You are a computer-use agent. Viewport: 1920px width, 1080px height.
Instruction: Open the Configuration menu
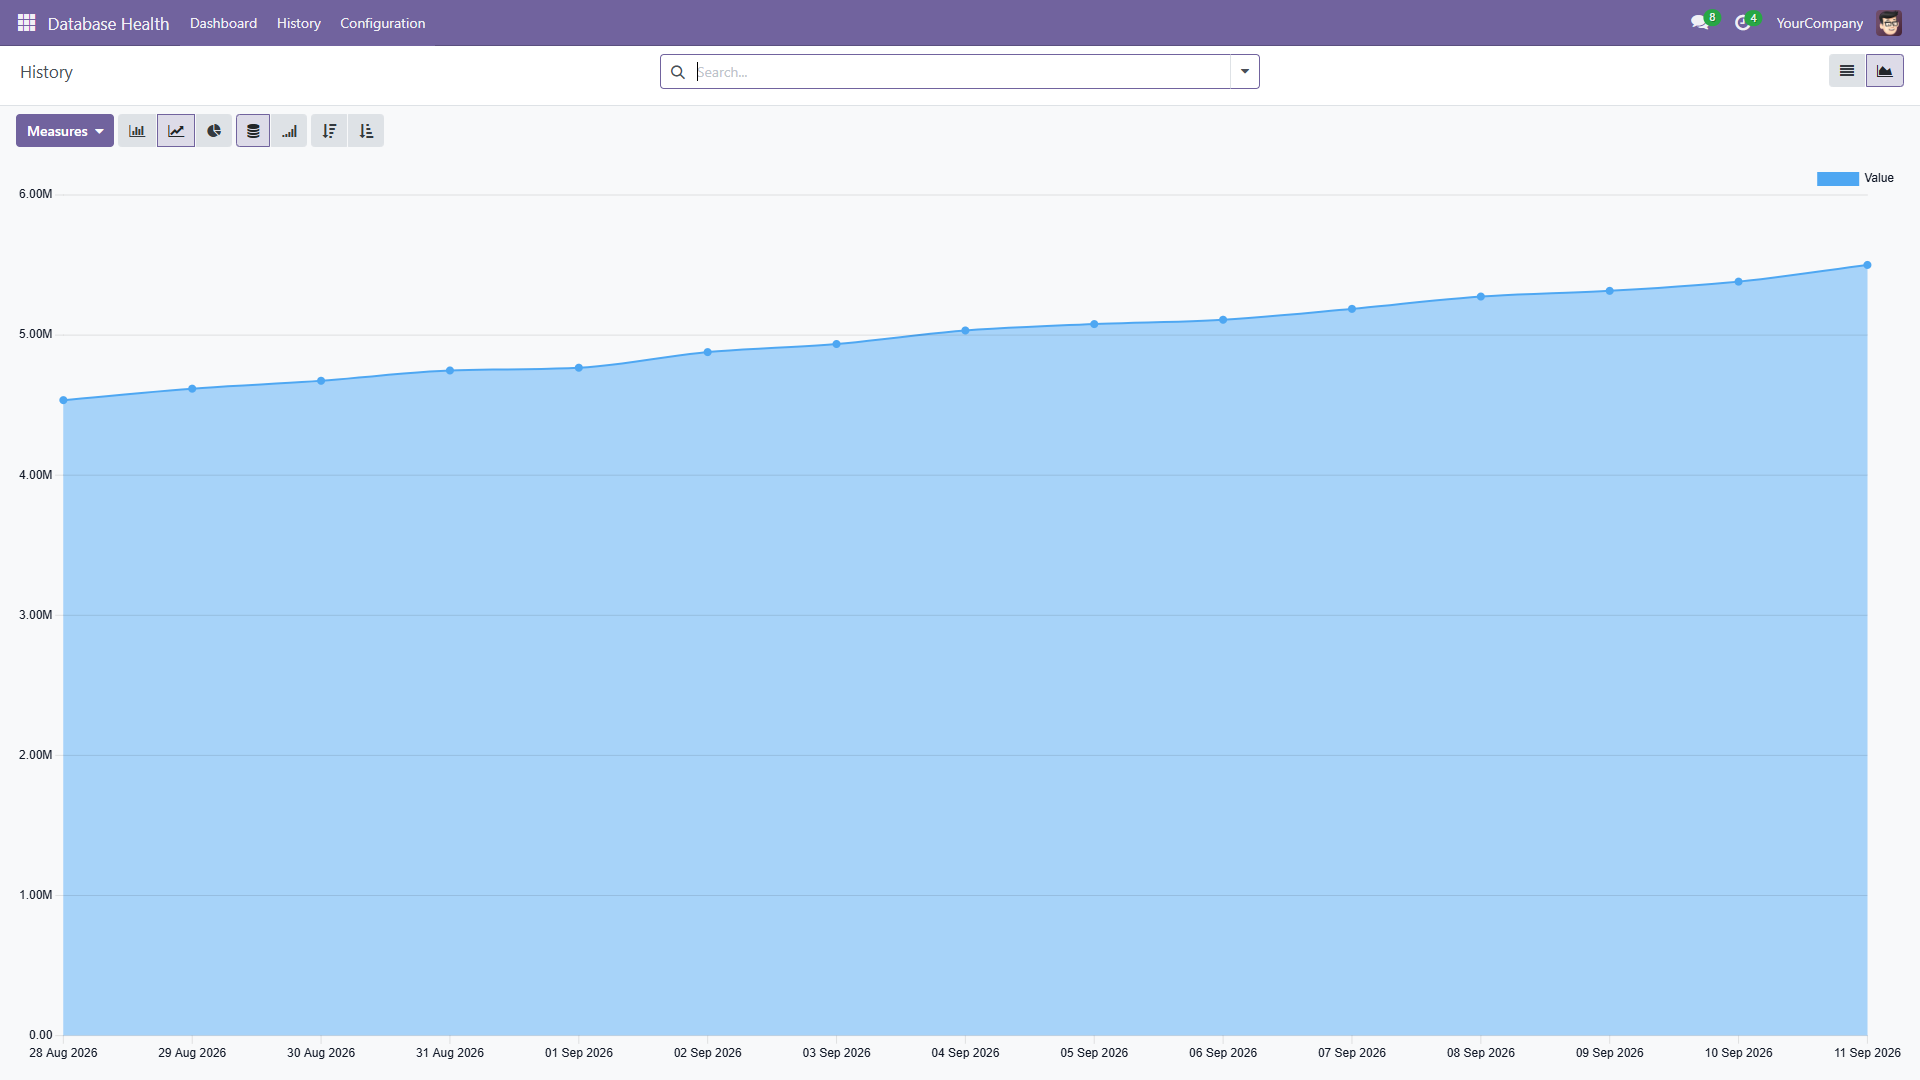(x=382, y=23)
